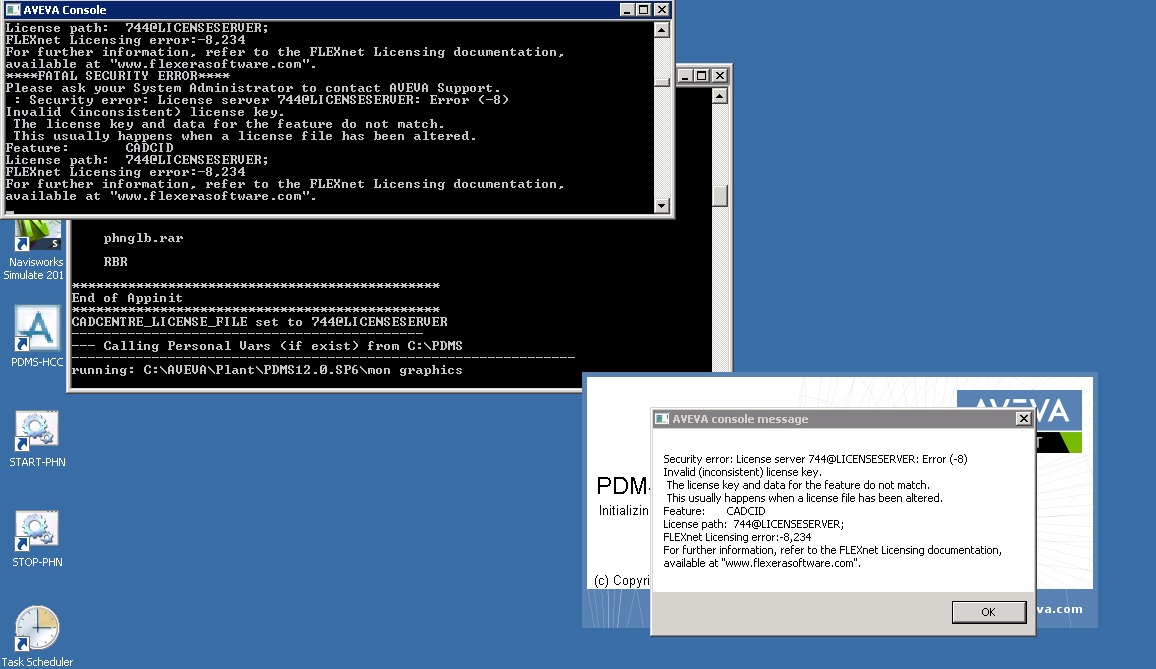Click the "Security error" line in the message dialog
This screenshot has width=1156, height=669.
tap(815, 459)
